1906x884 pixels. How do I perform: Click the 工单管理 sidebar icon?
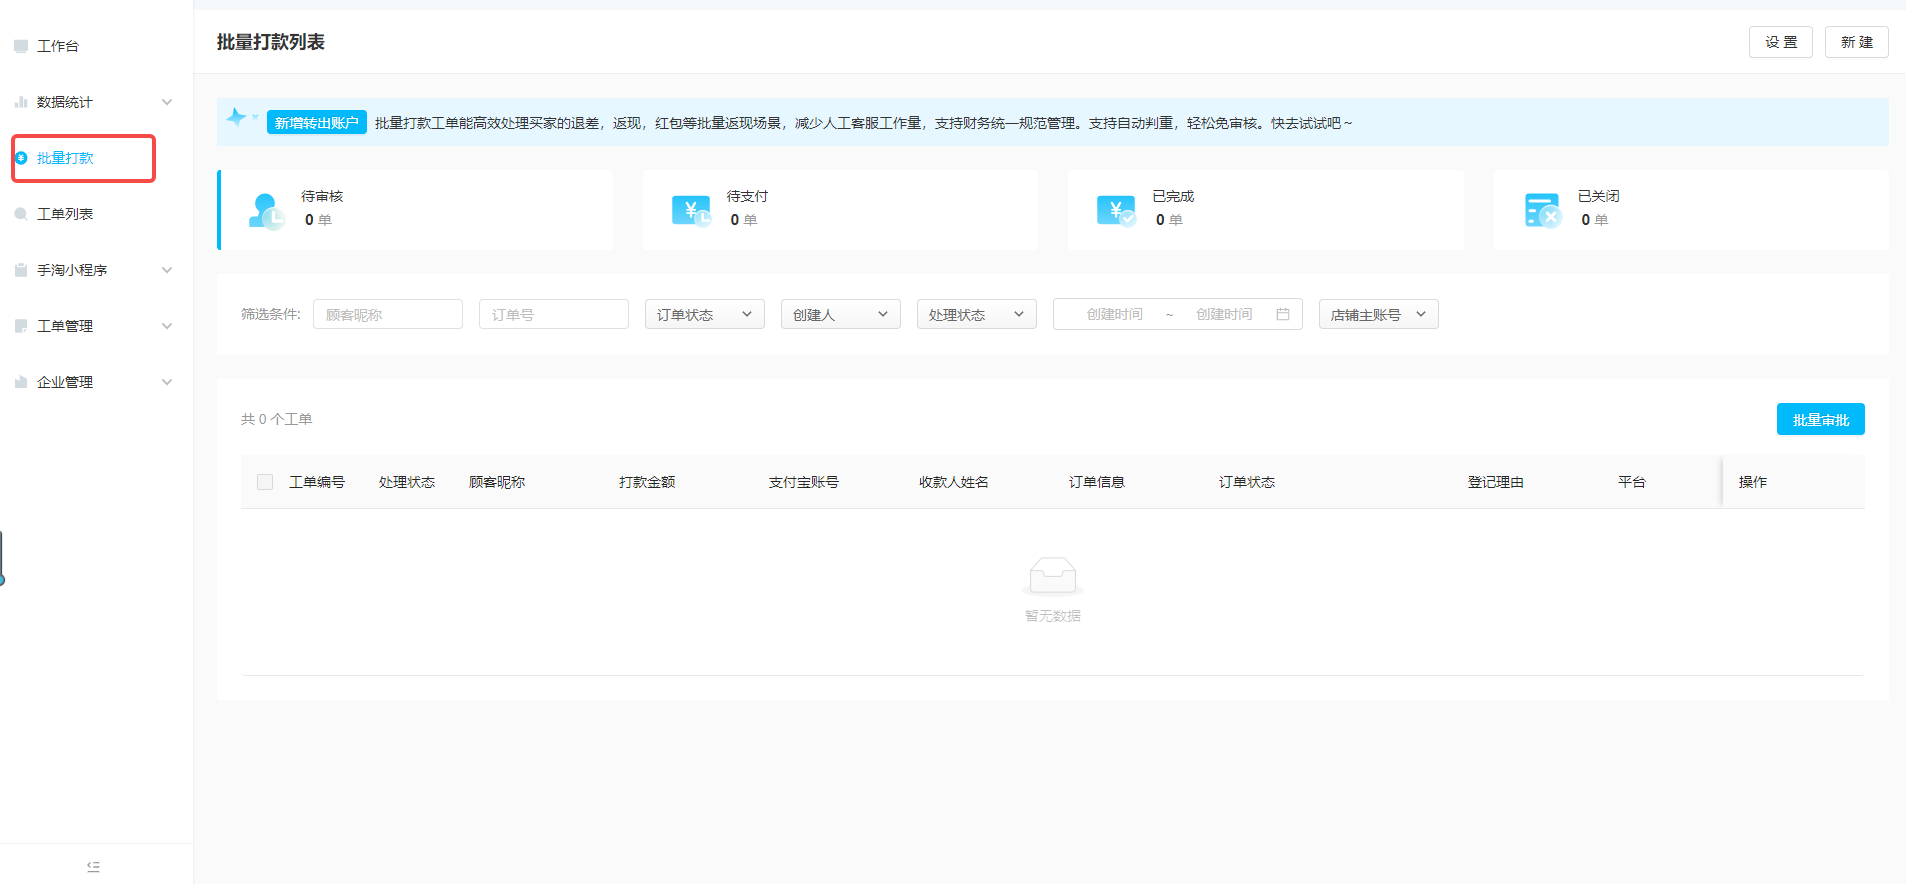[21, 326]
